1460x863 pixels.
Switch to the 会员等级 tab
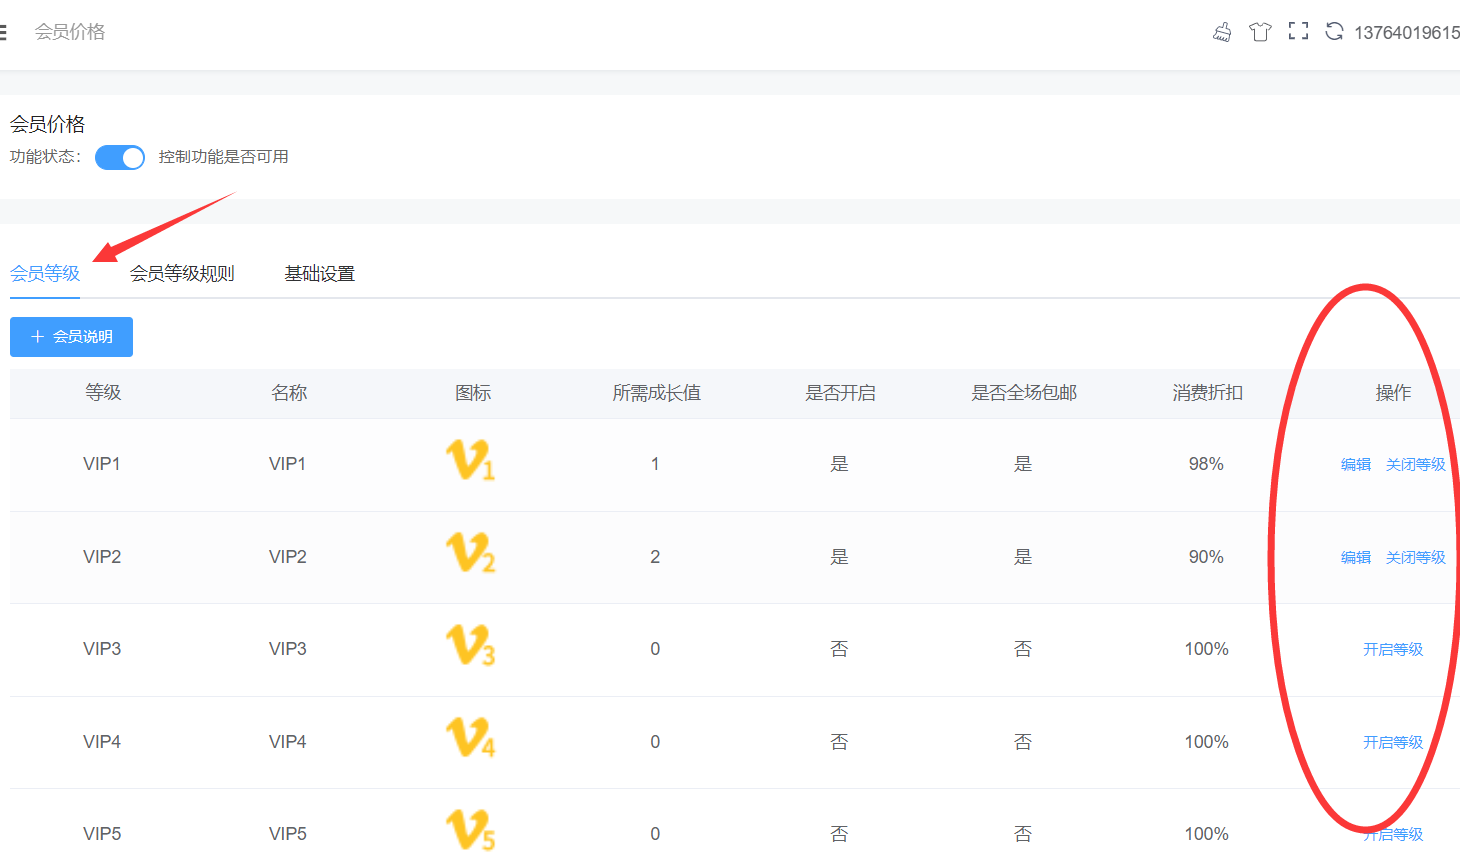tap(45, 273)
